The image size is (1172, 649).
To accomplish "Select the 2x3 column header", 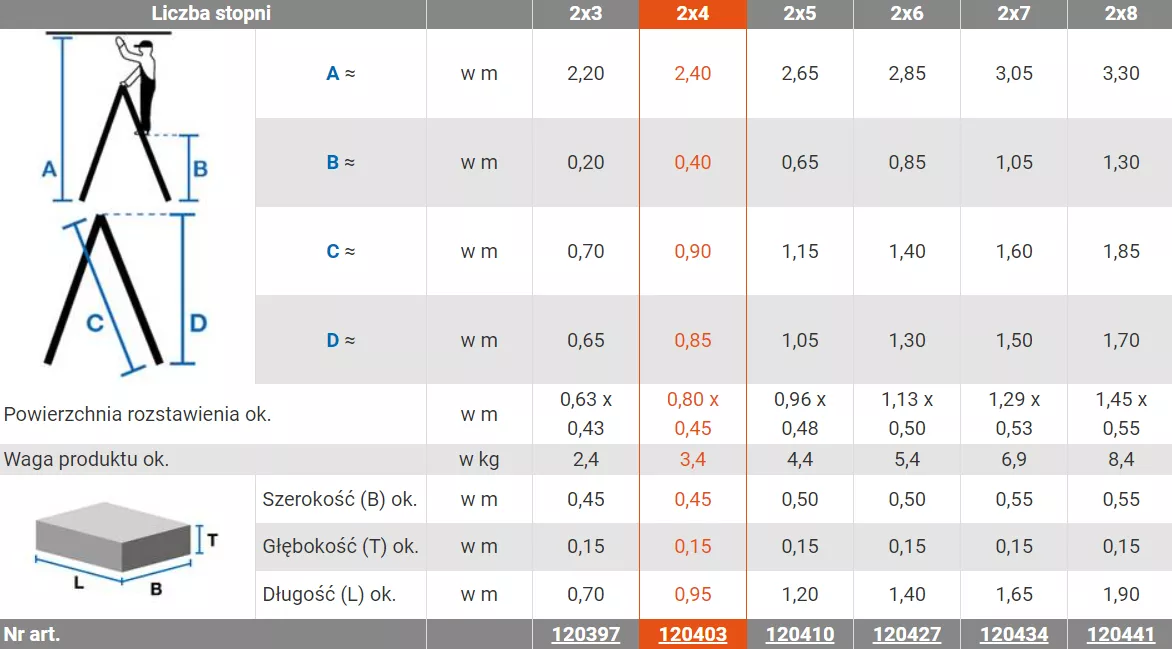I will click(585, 13).
